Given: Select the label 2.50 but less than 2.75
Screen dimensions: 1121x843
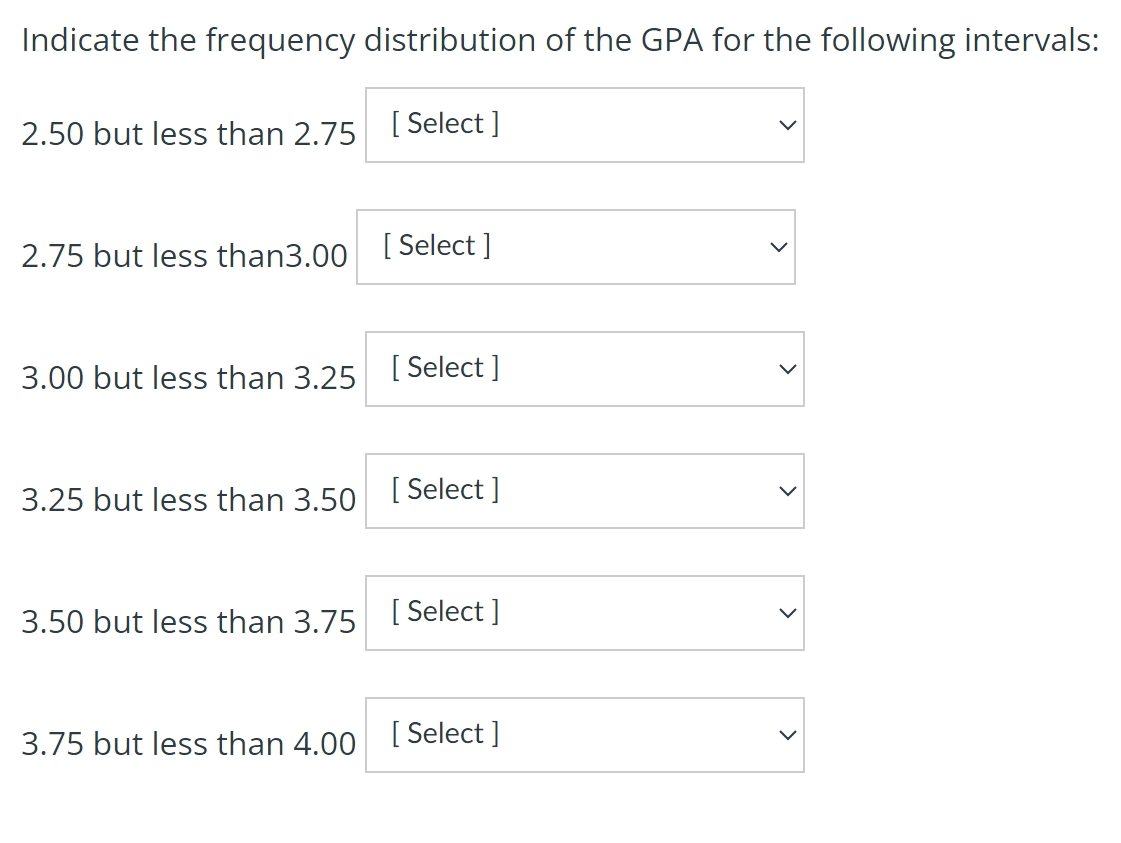Looking at the screenshot, I should (188, 133).
